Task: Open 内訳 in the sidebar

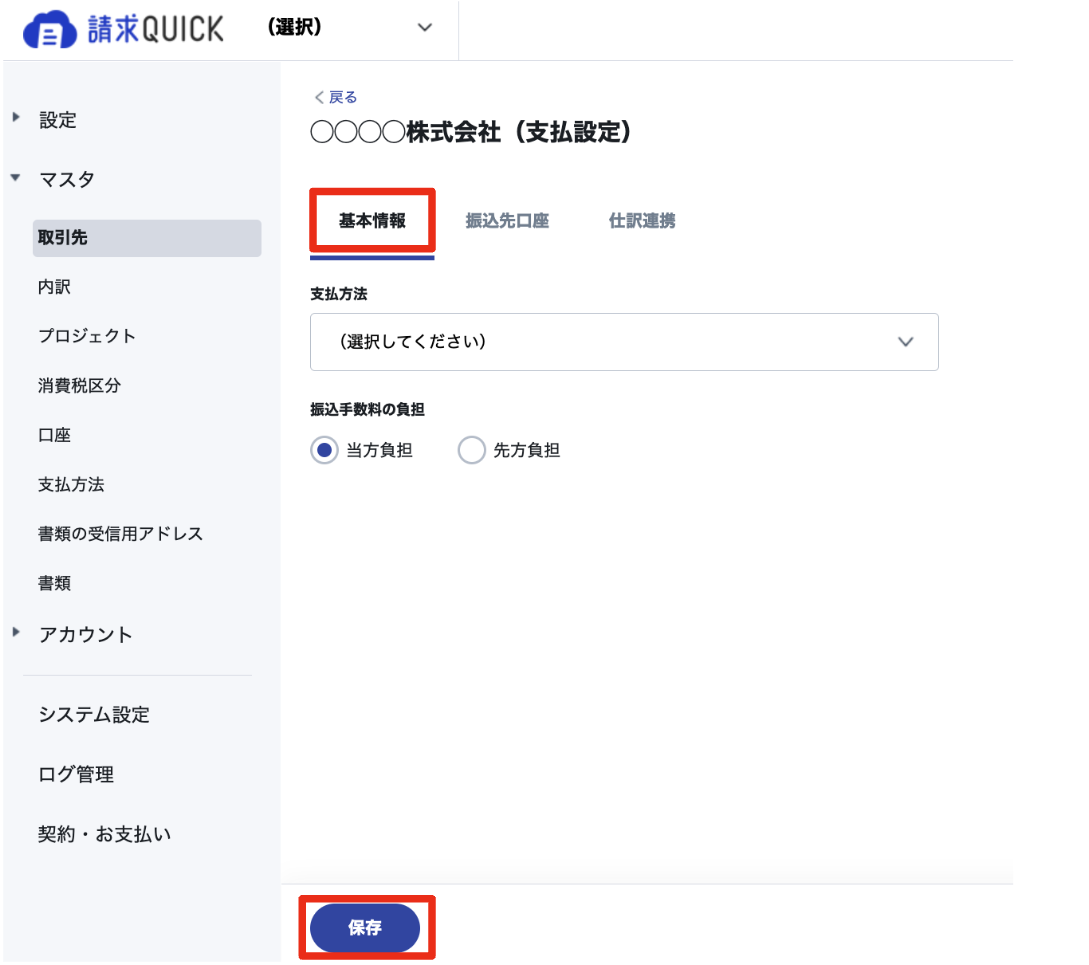Action: 54,287
